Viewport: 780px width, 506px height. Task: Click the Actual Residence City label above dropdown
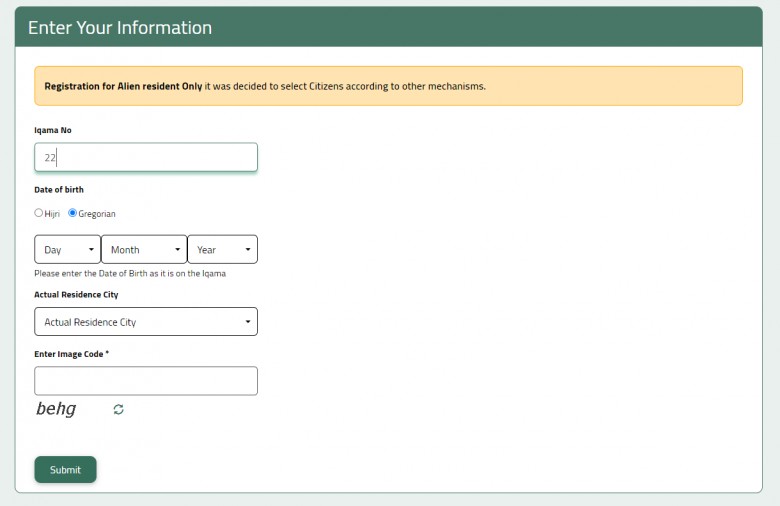76,295
